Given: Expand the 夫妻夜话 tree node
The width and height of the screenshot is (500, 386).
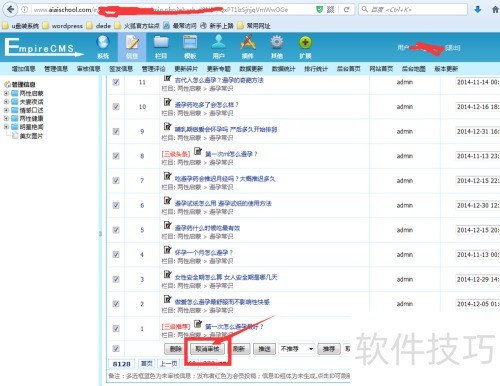Looking at the screenshot, I should click(x=6, y=102).
